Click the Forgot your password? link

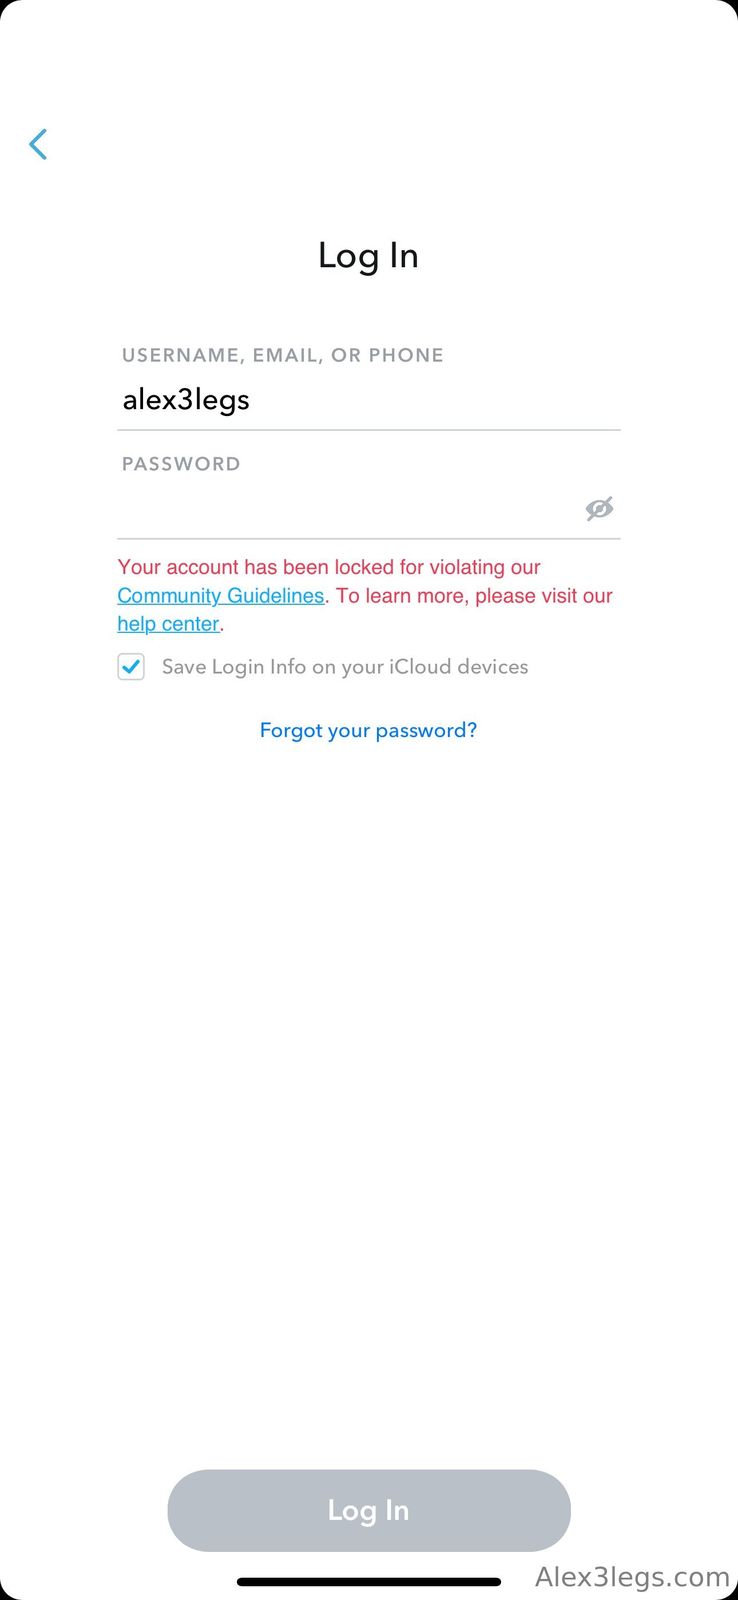(x=368, y=731)
